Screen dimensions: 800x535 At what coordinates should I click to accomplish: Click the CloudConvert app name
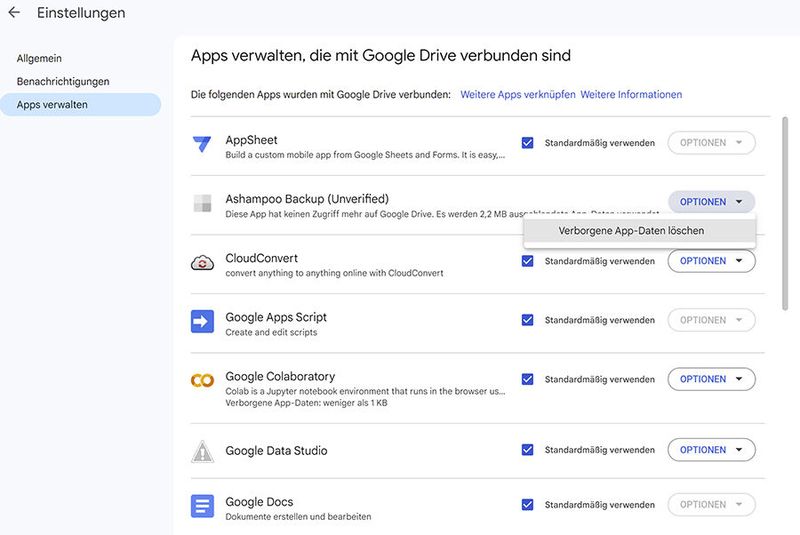click(x=262, y=259)
